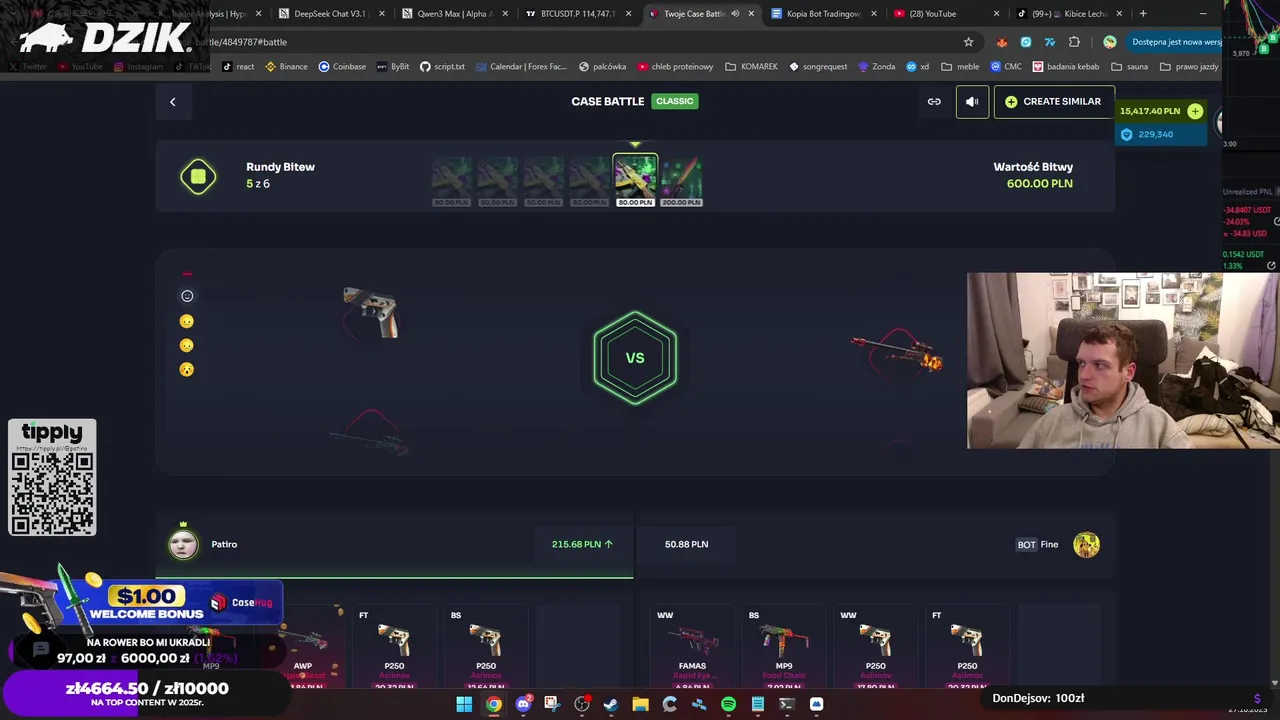1280x720 pixels.
Task: Click the 215.68 PLN player total
Action: tap(582, 544)
